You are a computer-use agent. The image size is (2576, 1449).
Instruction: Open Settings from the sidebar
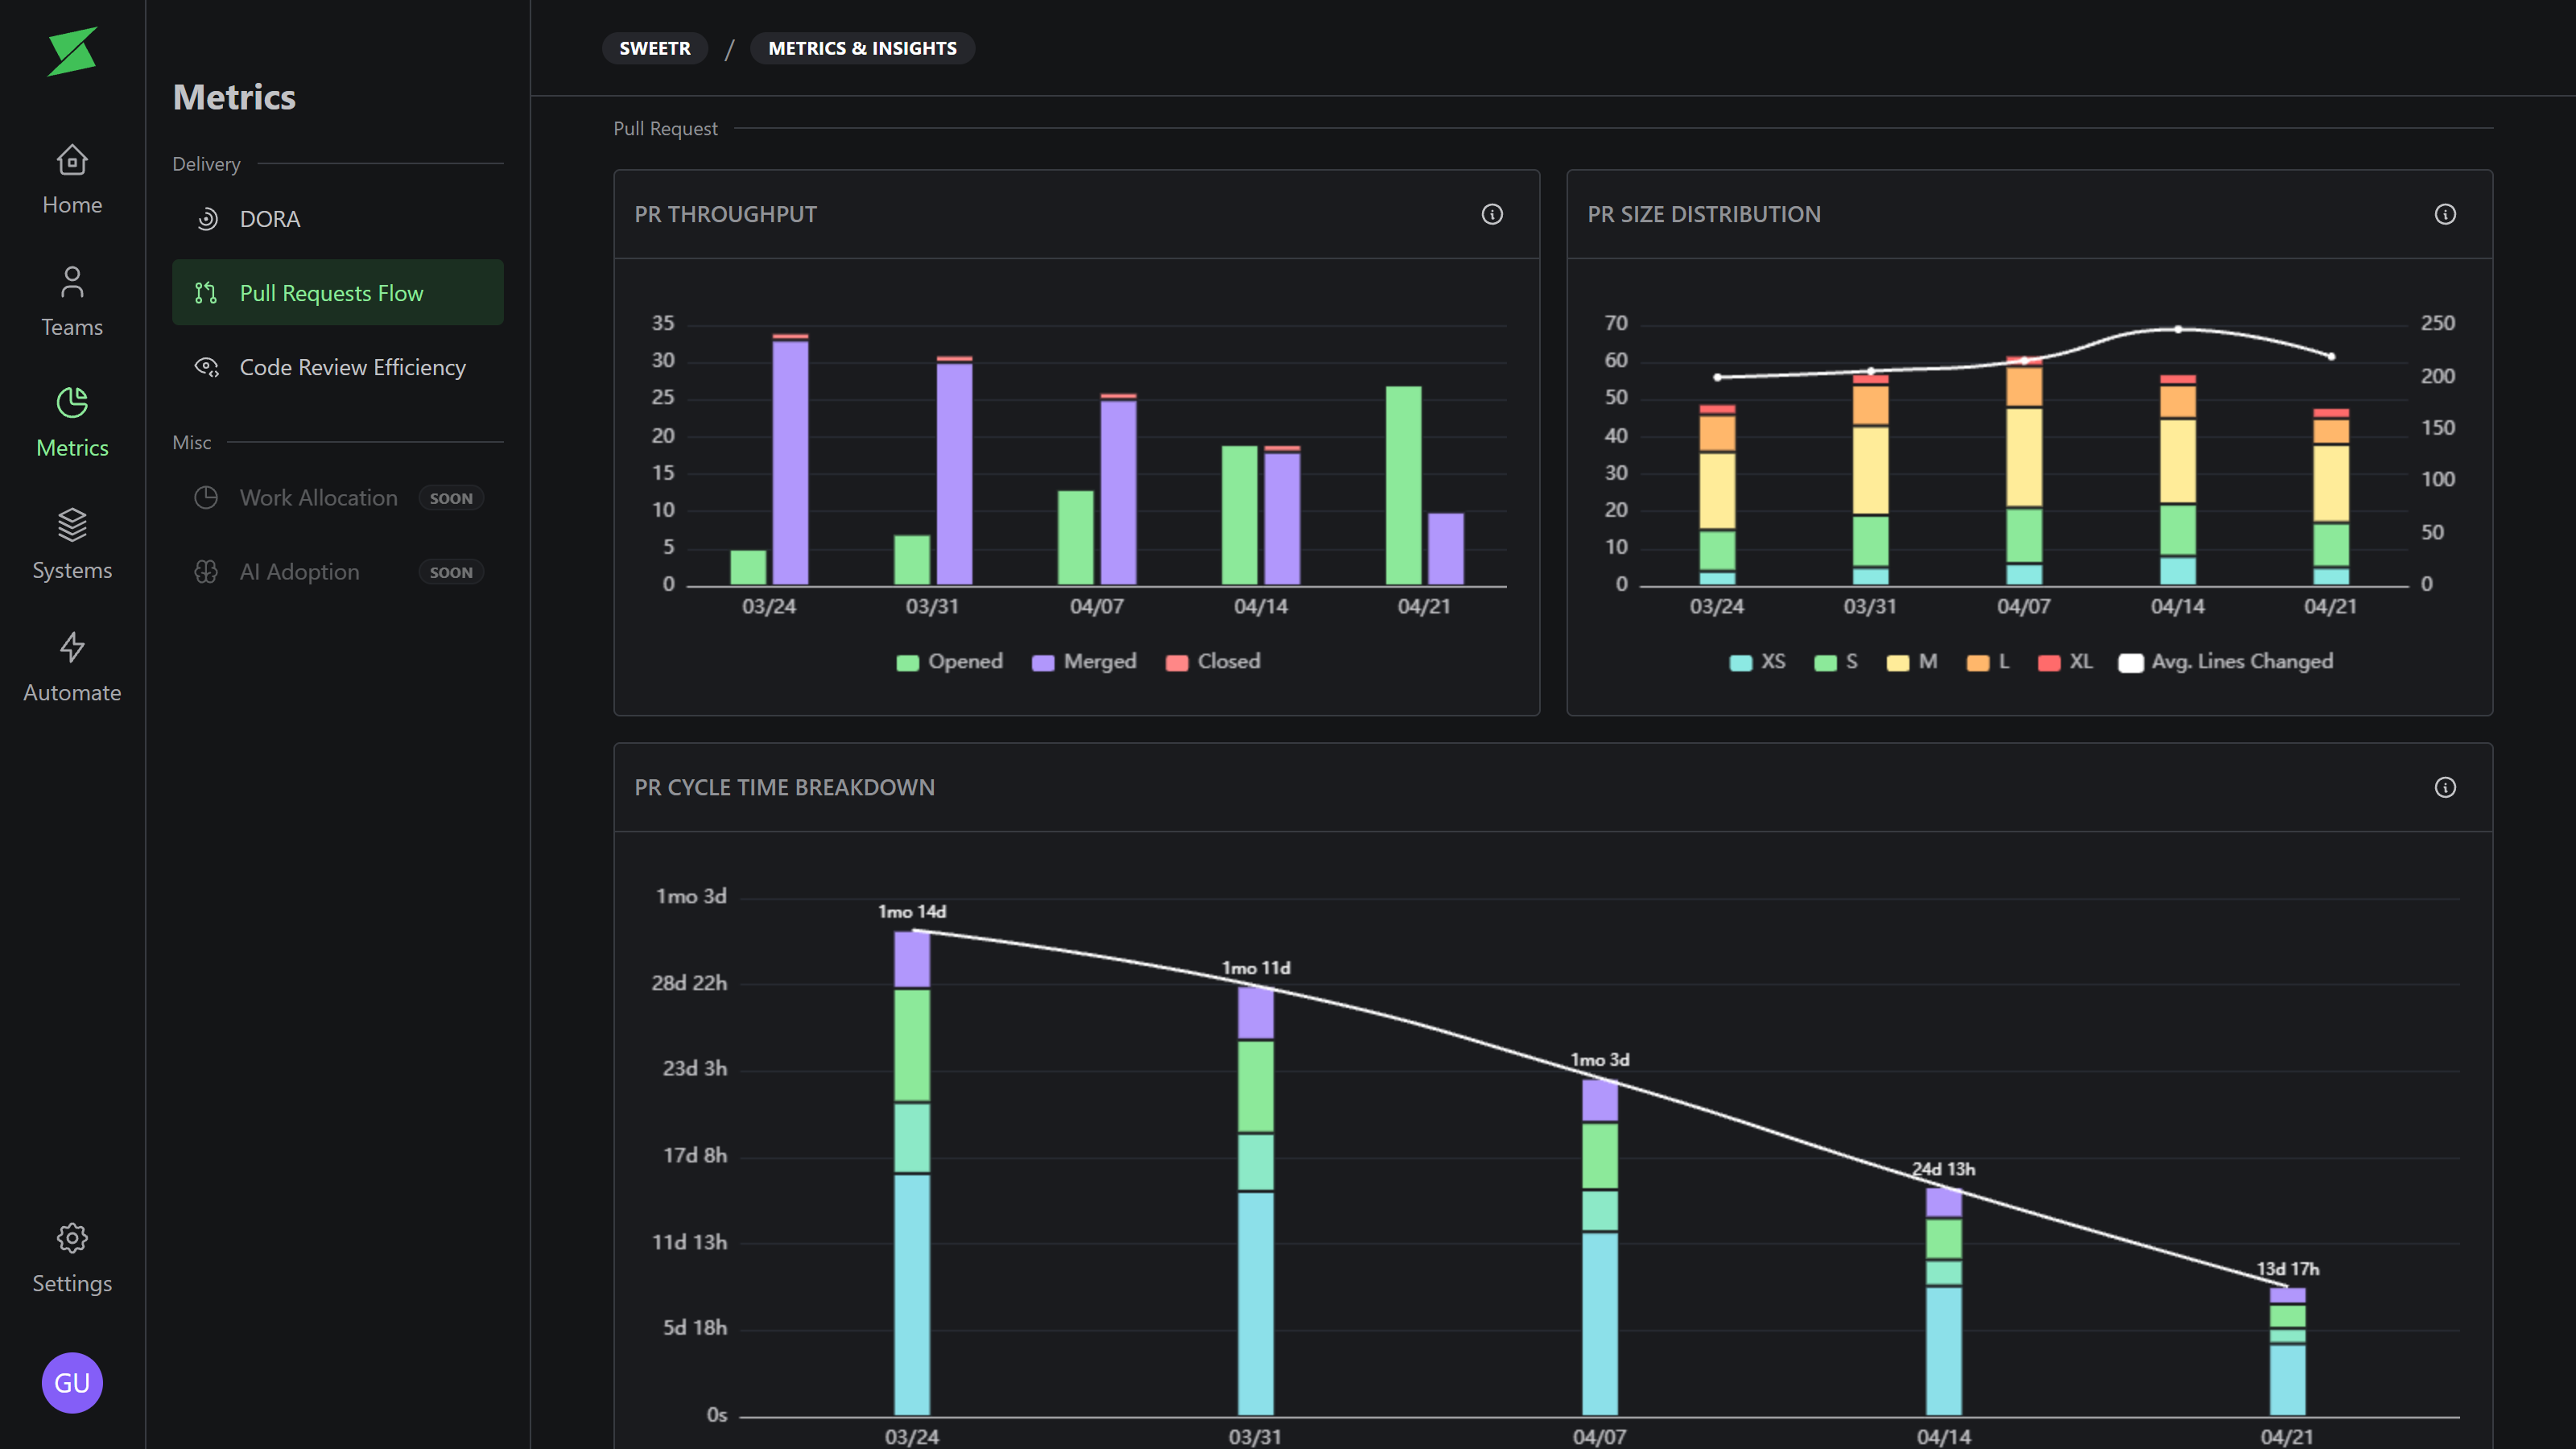pyautogui.click(x=72, y=1258)
